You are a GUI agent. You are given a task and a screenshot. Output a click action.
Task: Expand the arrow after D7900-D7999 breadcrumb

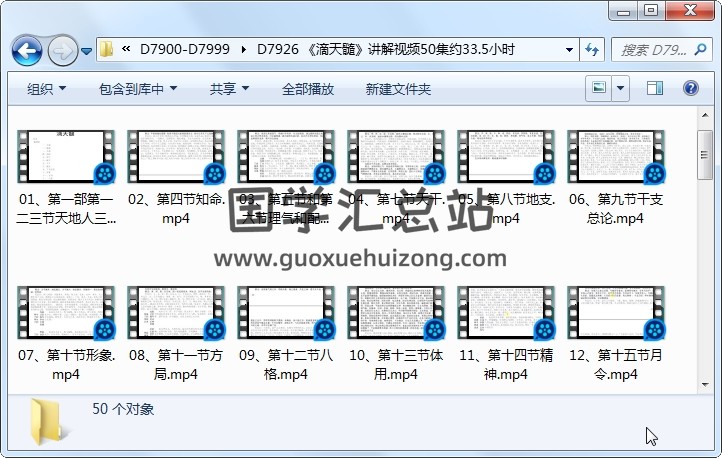coord(243,49)
